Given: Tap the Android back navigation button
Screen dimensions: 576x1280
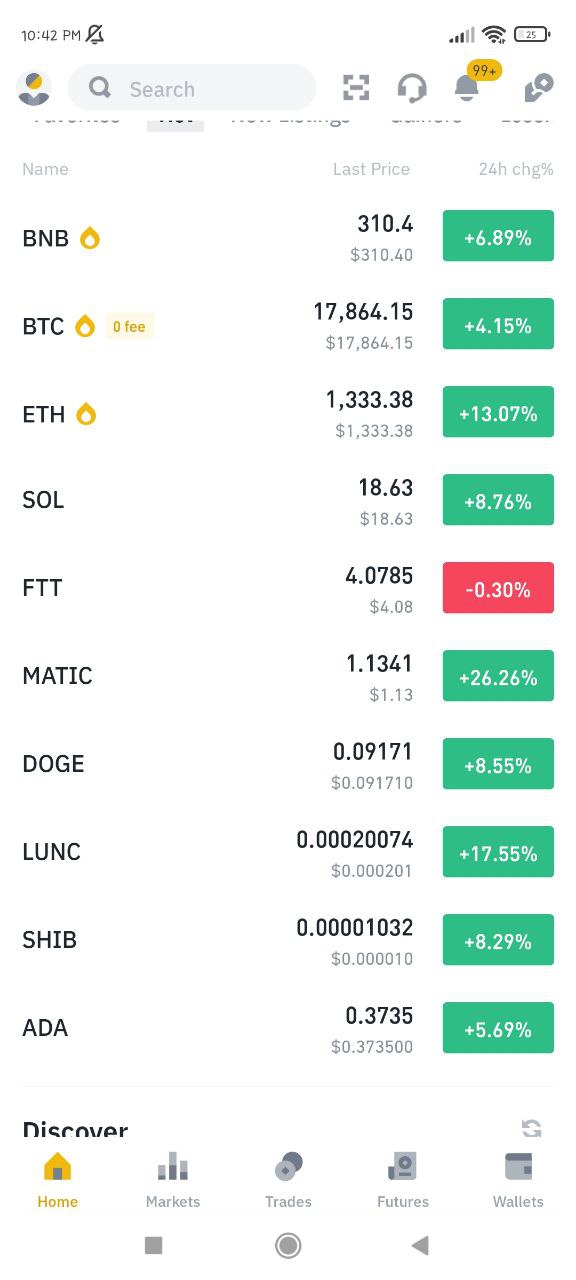Looking at the screenshot, I should coord(420,1245).
